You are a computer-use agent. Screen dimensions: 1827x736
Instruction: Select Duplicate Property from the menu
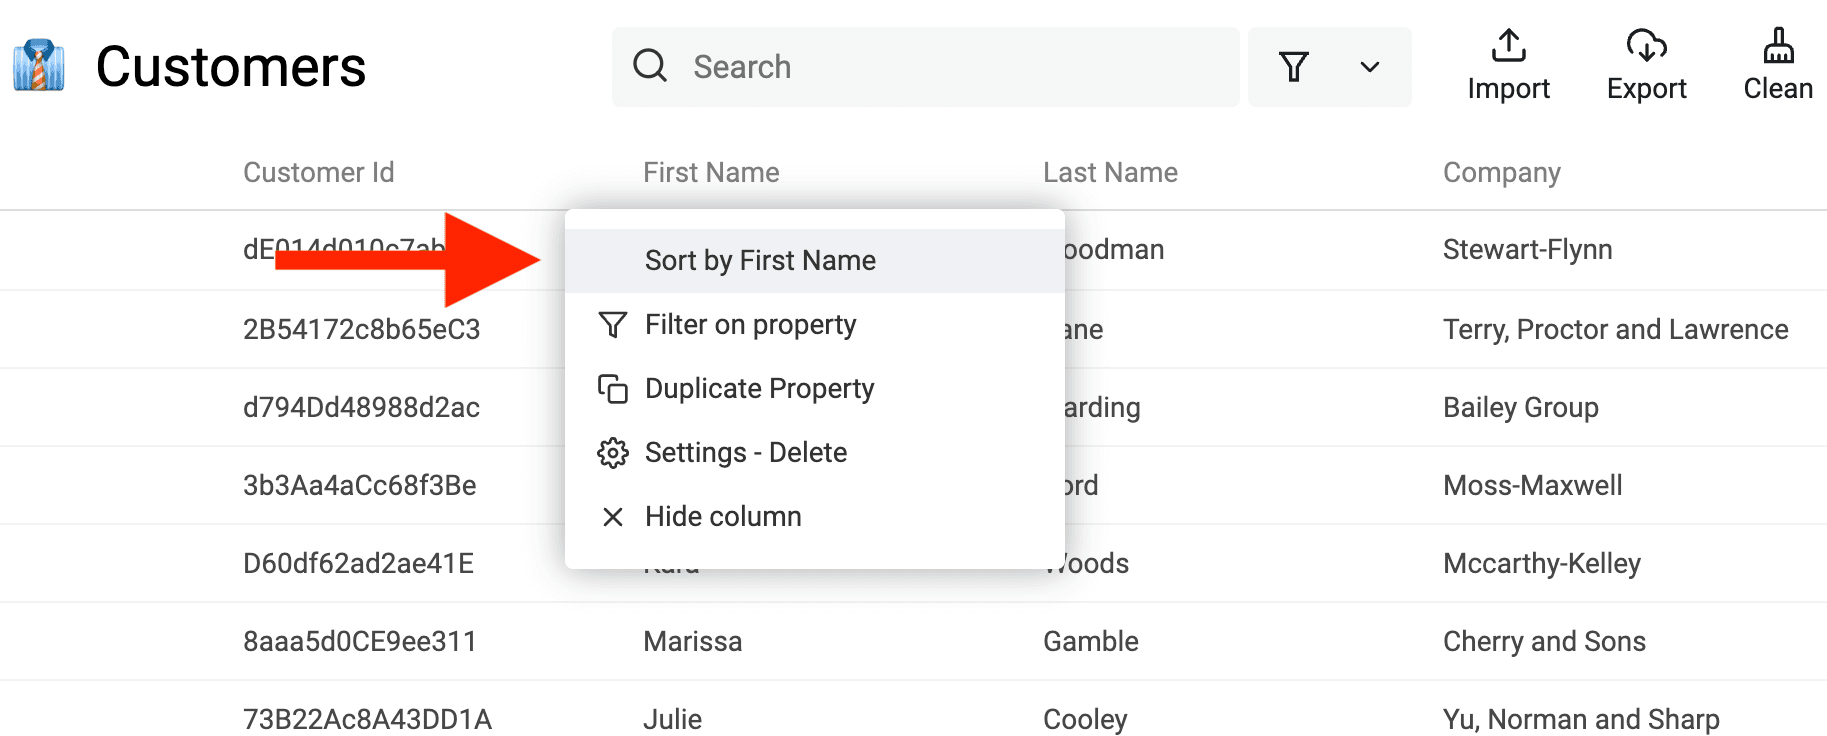click(759, 389)
